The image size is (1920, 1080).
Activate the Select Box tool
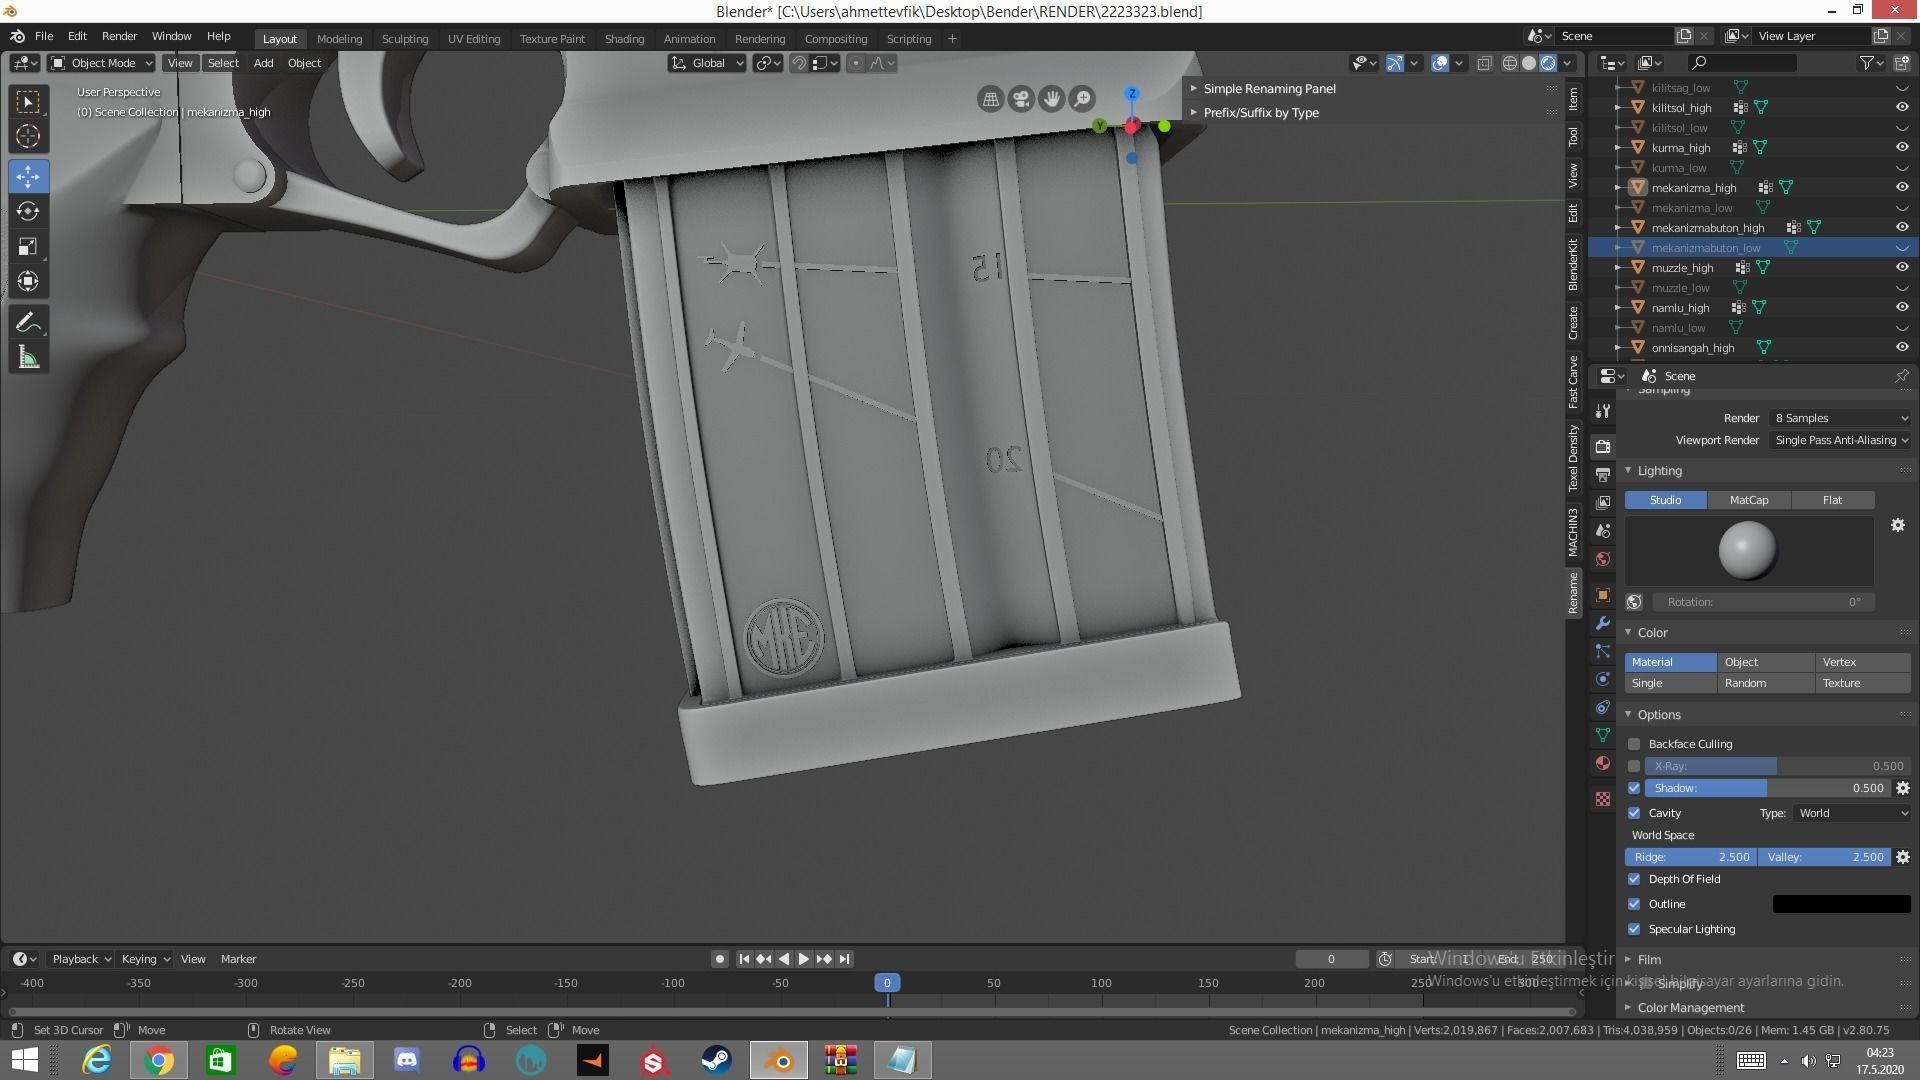coord(28,101)
